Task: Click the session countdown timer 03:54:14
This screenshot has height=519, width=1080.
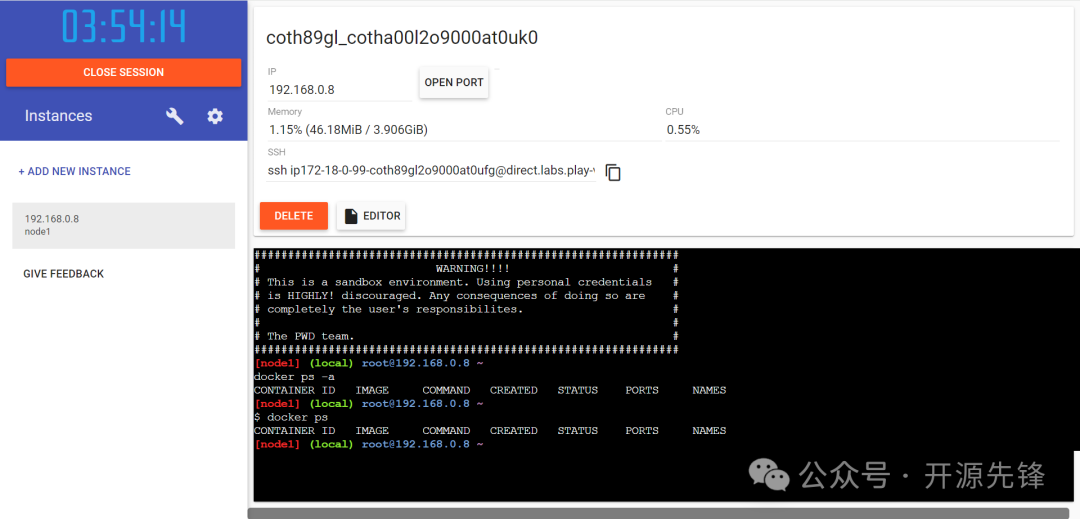Action: (x=124, y=27)
